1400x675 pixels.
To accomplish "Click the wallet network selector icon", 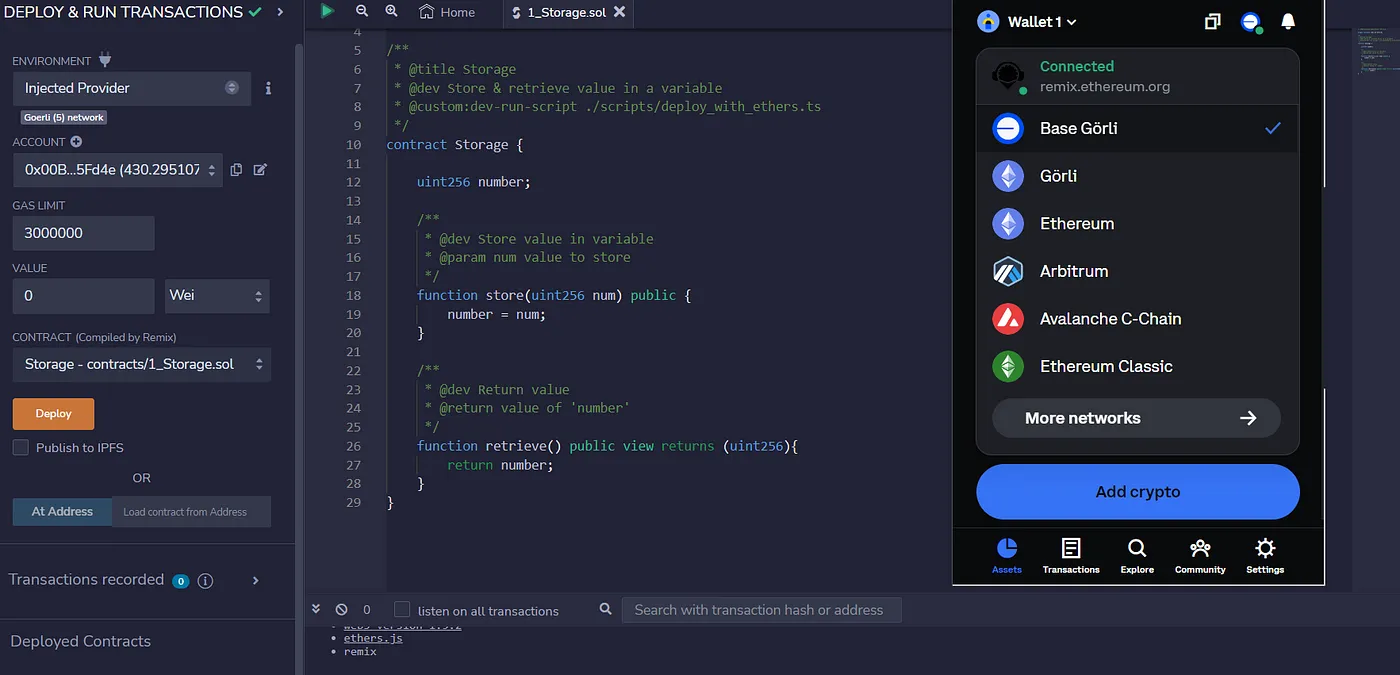I will pyautogui.click(x=1250, y=21).
